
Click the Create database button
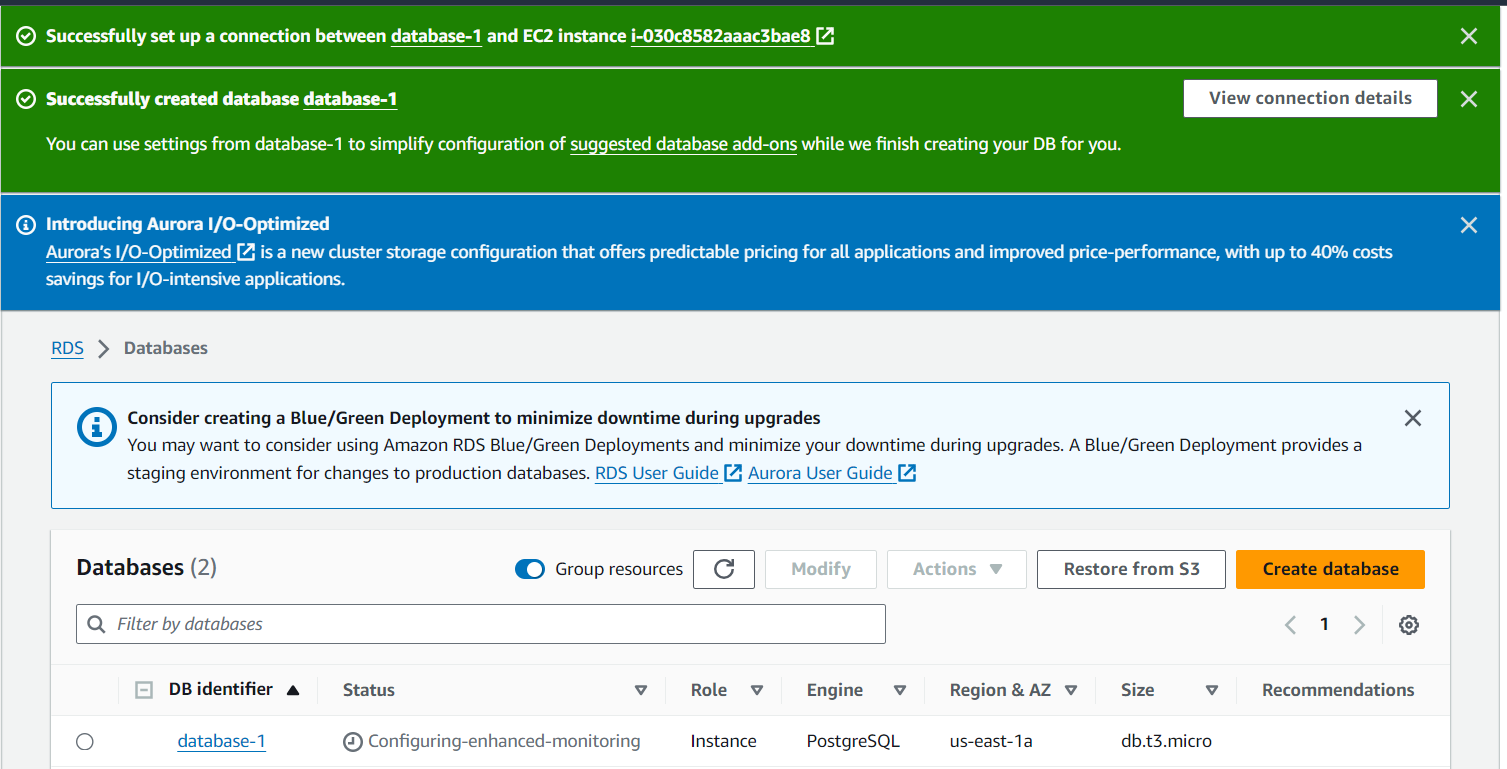(1330, 569)
